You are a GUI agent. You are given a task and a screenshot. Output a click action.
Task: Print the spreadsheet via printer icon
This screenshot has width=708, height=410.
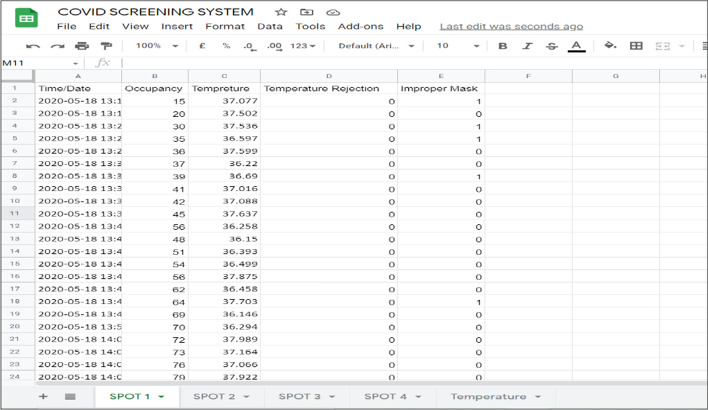[x=82, y=46]
